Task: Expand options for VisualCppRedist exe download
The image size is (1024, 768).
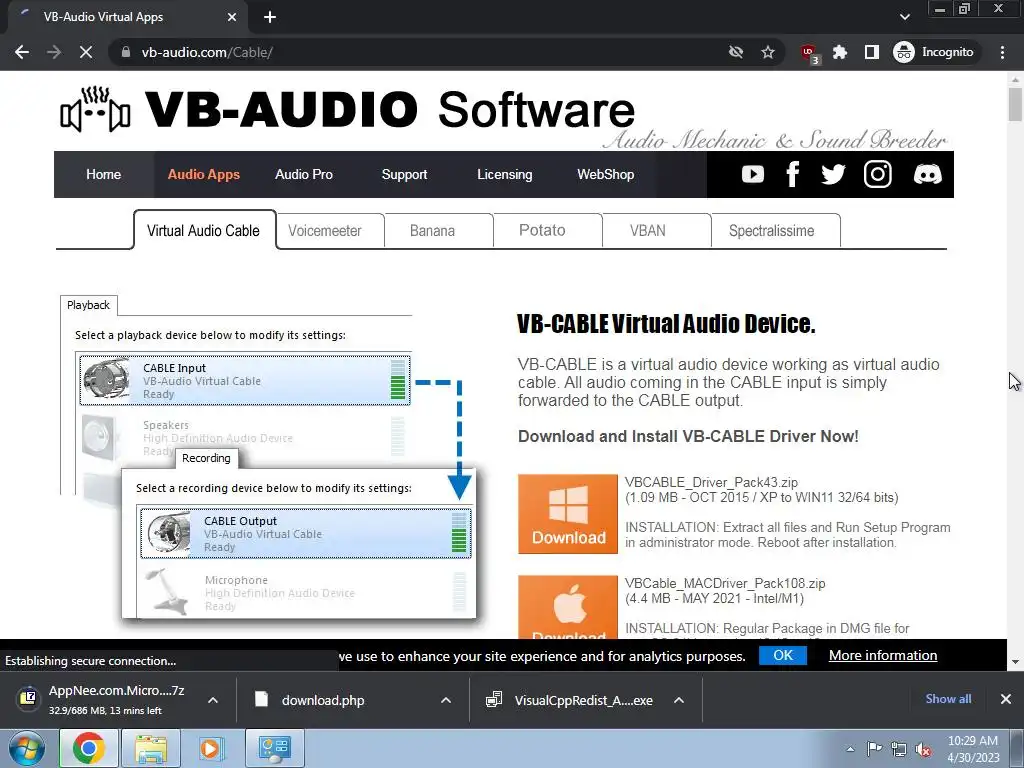Action: pos(679,700)
